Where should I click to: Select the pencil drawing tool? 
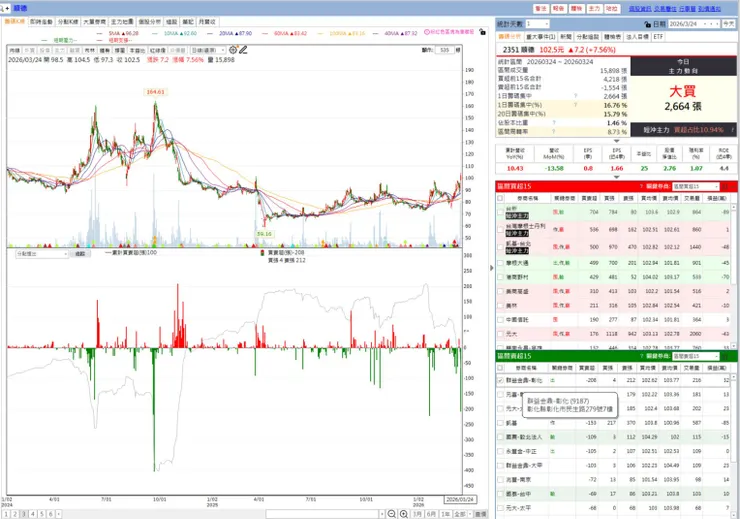coord(243,50)
